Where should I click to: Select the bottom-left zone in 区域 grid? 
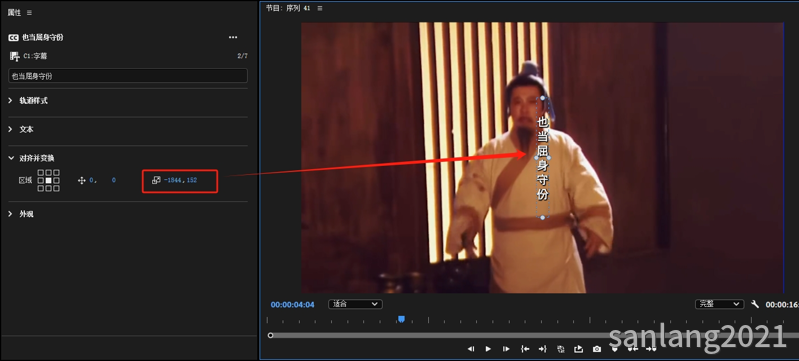coord(41,188)
